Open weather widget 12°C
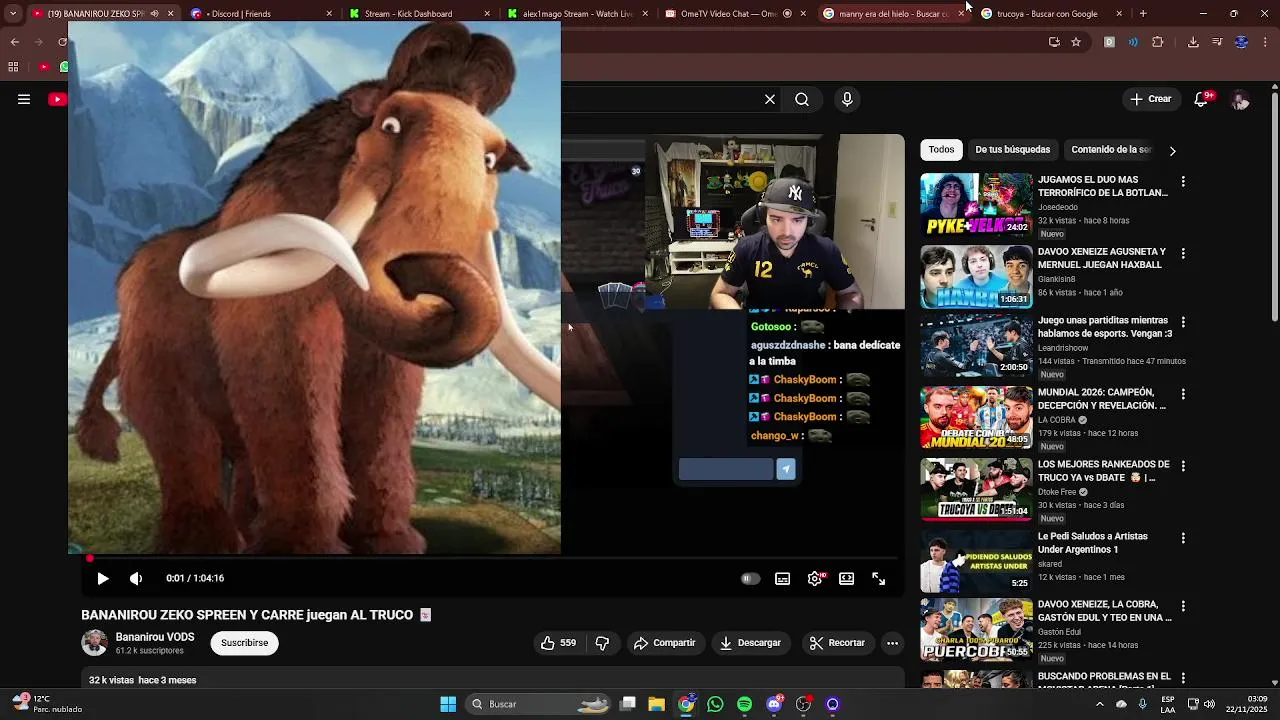 [x=44, y=704]
